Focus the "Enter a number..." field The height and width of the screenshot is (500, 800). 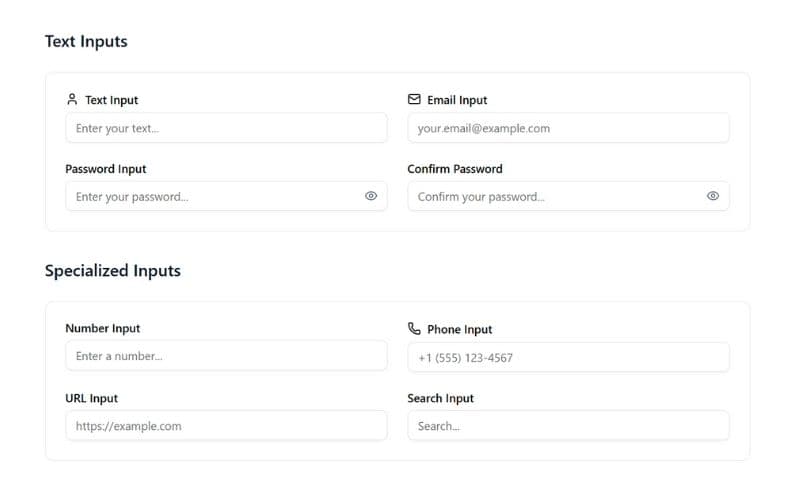tap(226, 356)
